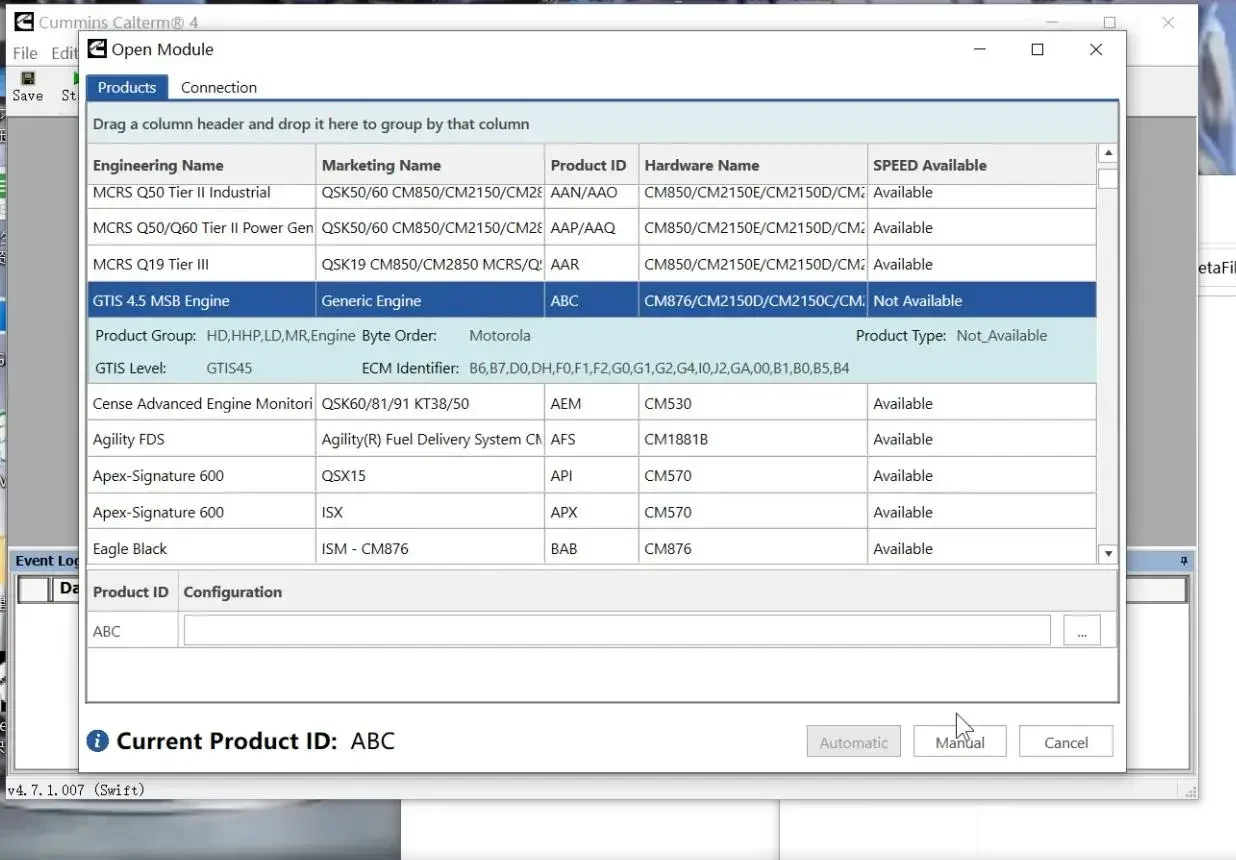Switch to the Connection tab
This screenshot has width=1236, height=860.
218,87
